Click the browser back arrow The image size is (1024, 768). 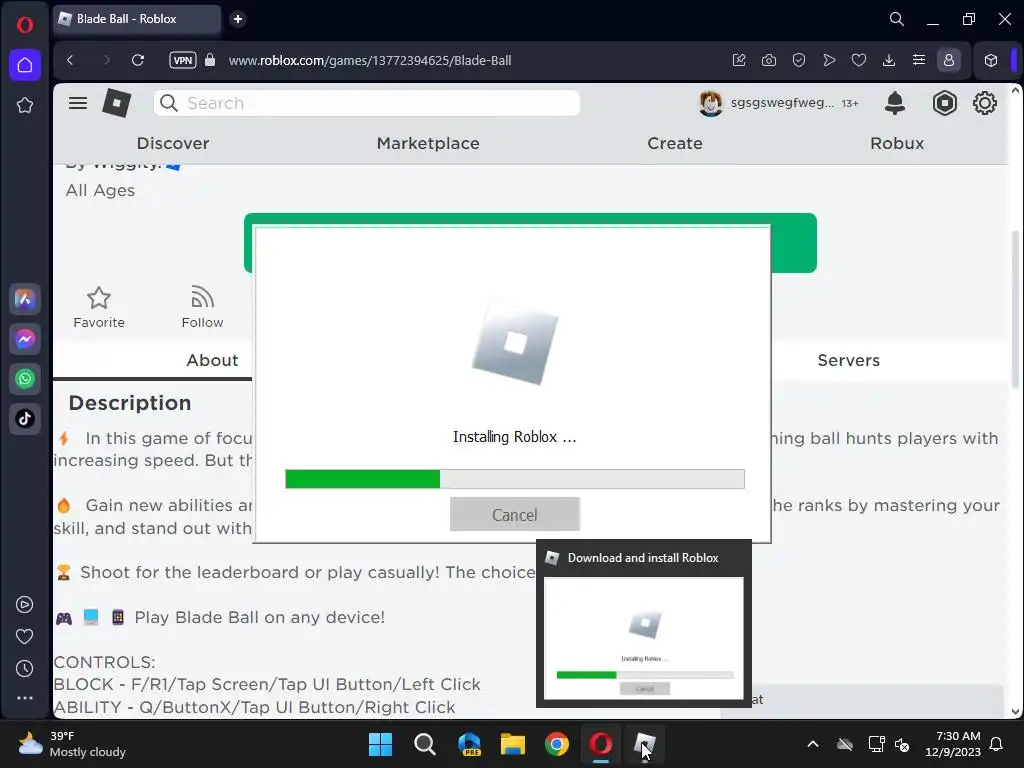click(71, 60)
